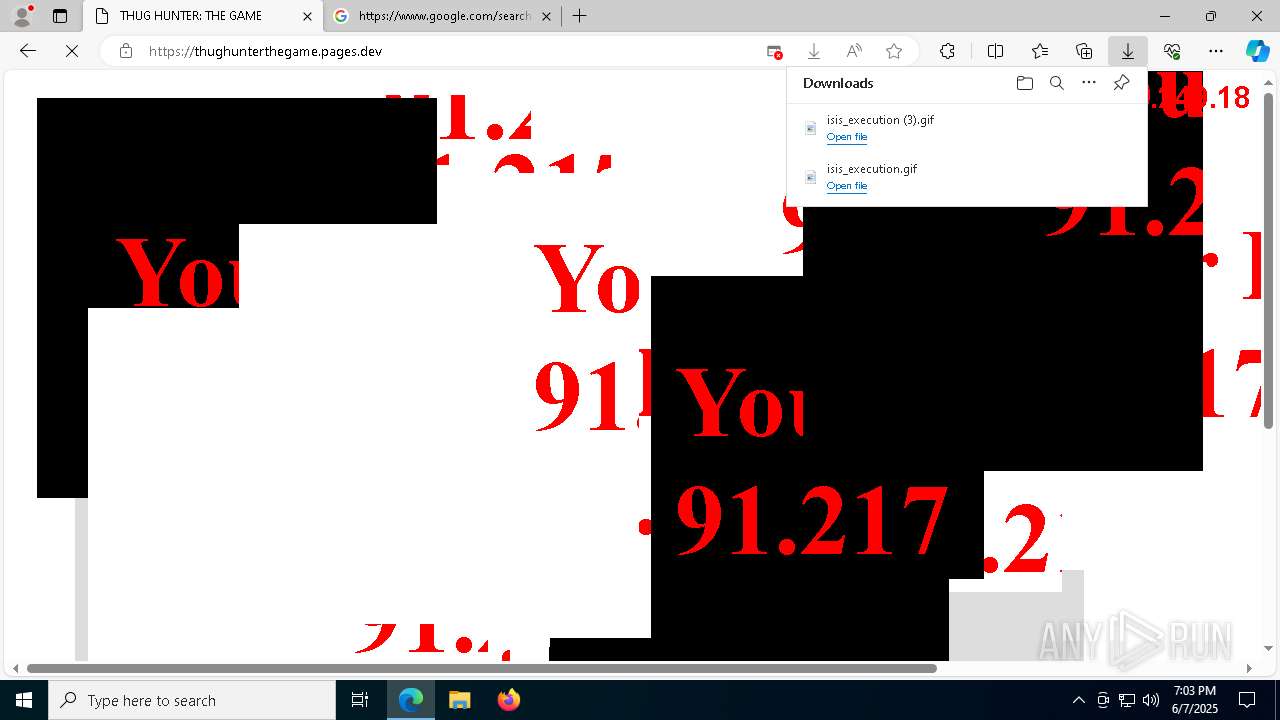Viewport: 1280px width, 720px height.
Task: Open Collections panel
Action: (x=1084, y=51)
